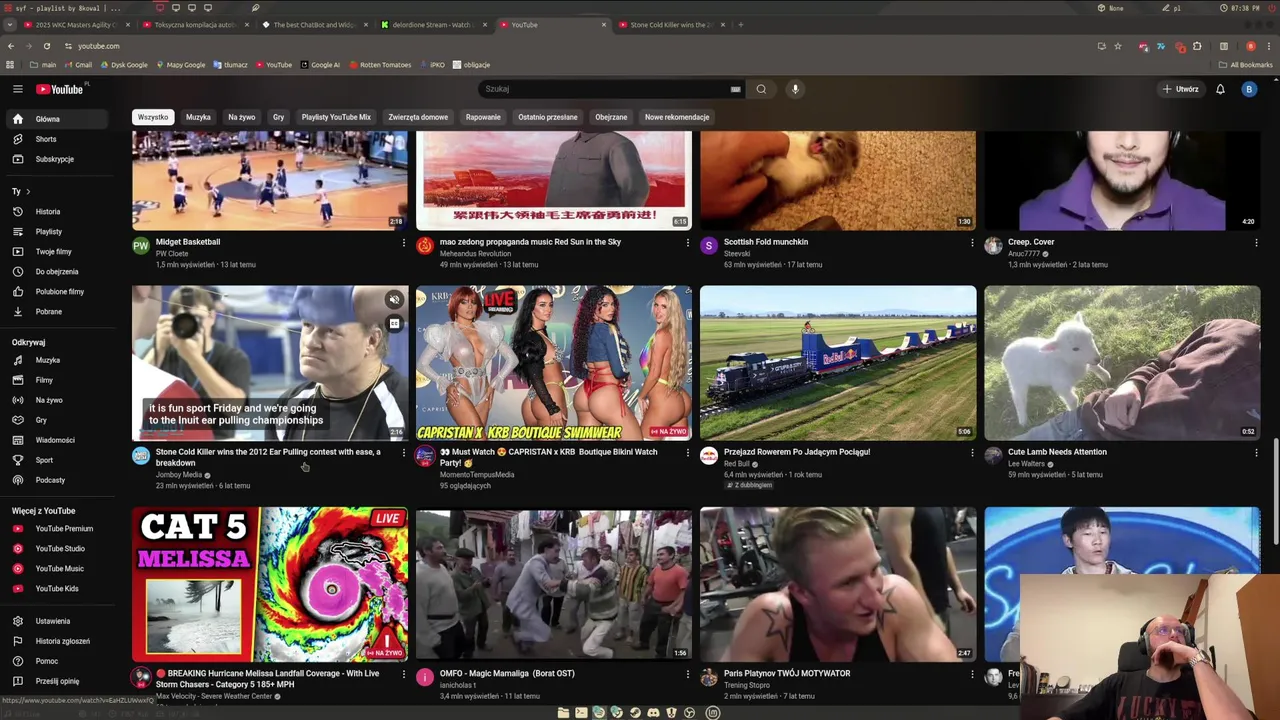Image resolution: width=1280 pixels, height=720 pixels.
Task: Open the Google AI bookmark
Action: pos(320,65)
